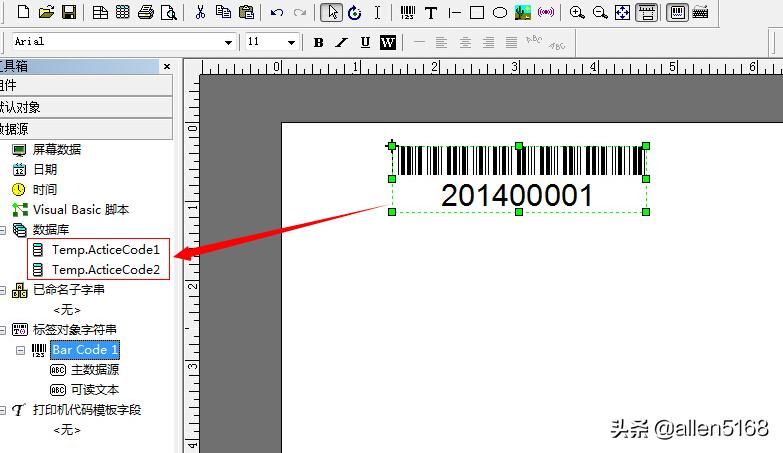Close the toolbox panel
The image size is (783, 453).
tap(167, 66)
